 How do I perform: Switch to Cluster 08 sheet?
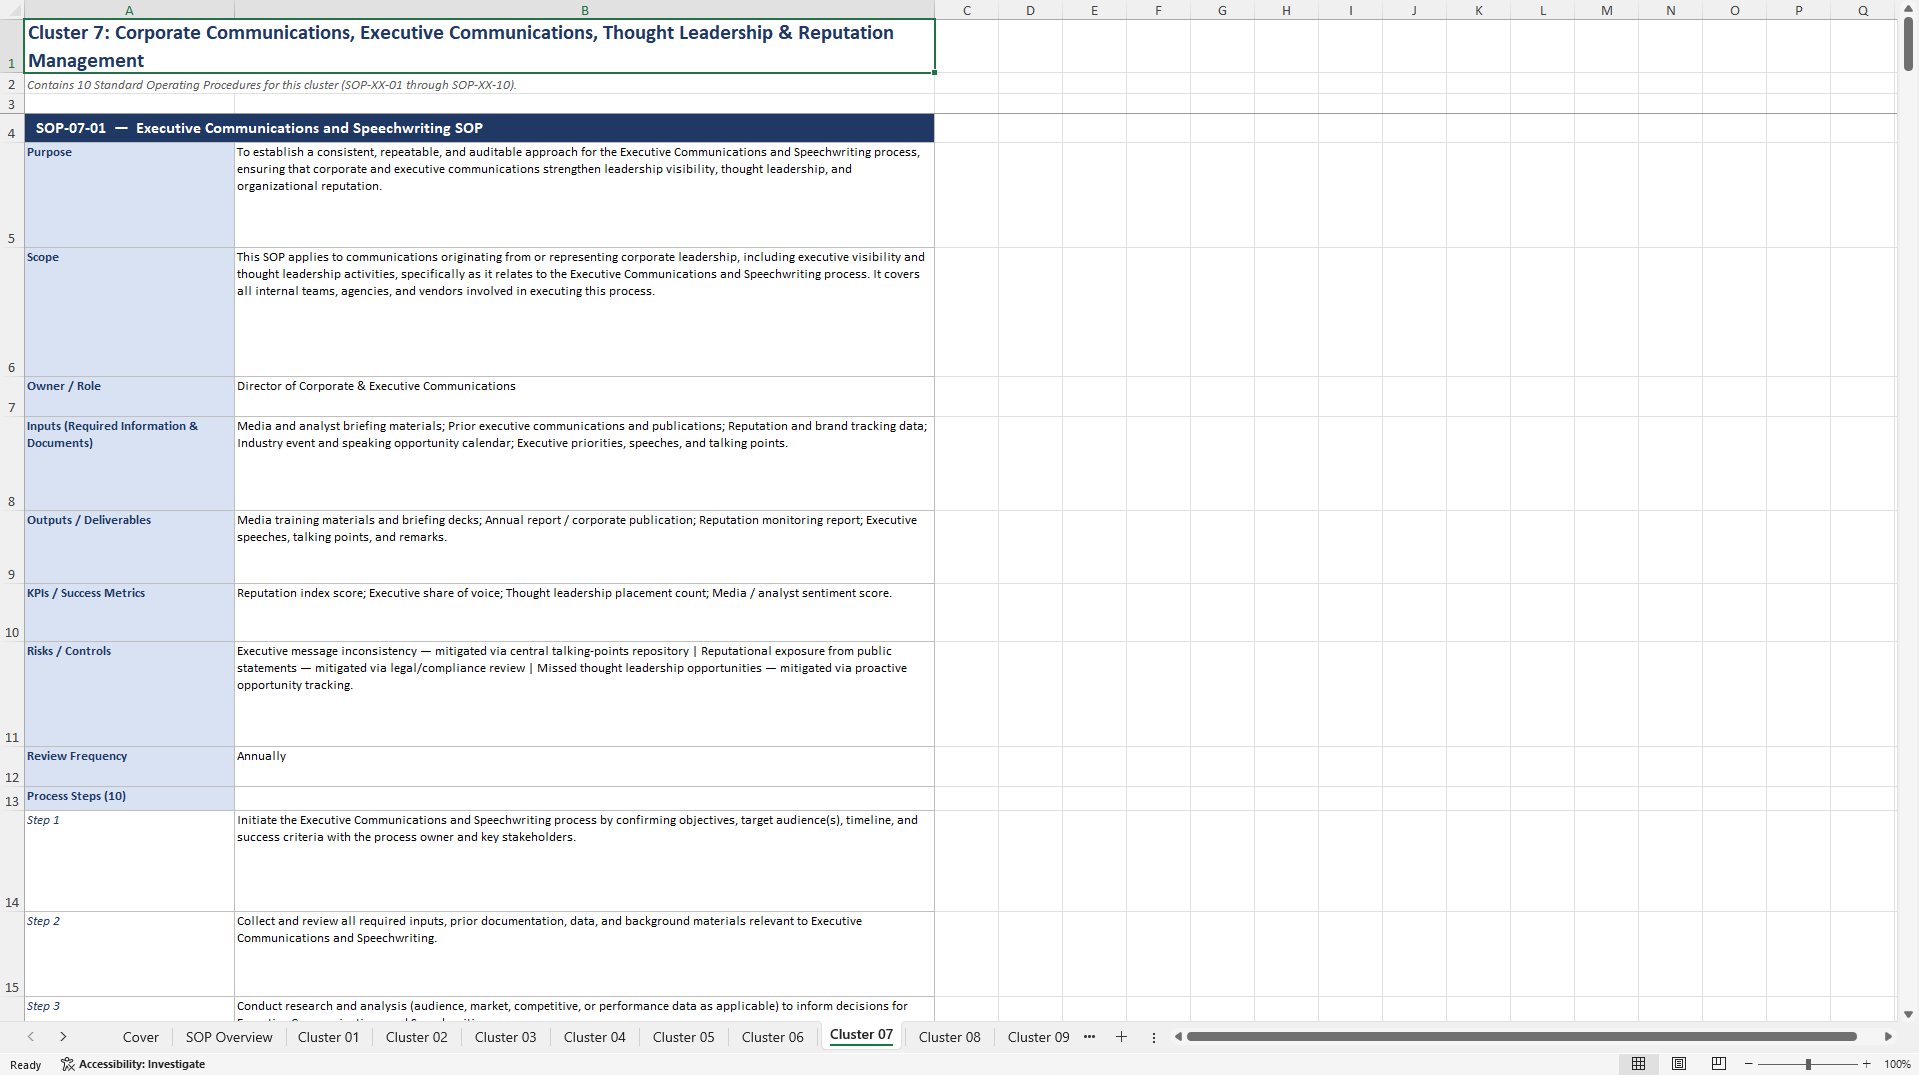coord(949,1037)
